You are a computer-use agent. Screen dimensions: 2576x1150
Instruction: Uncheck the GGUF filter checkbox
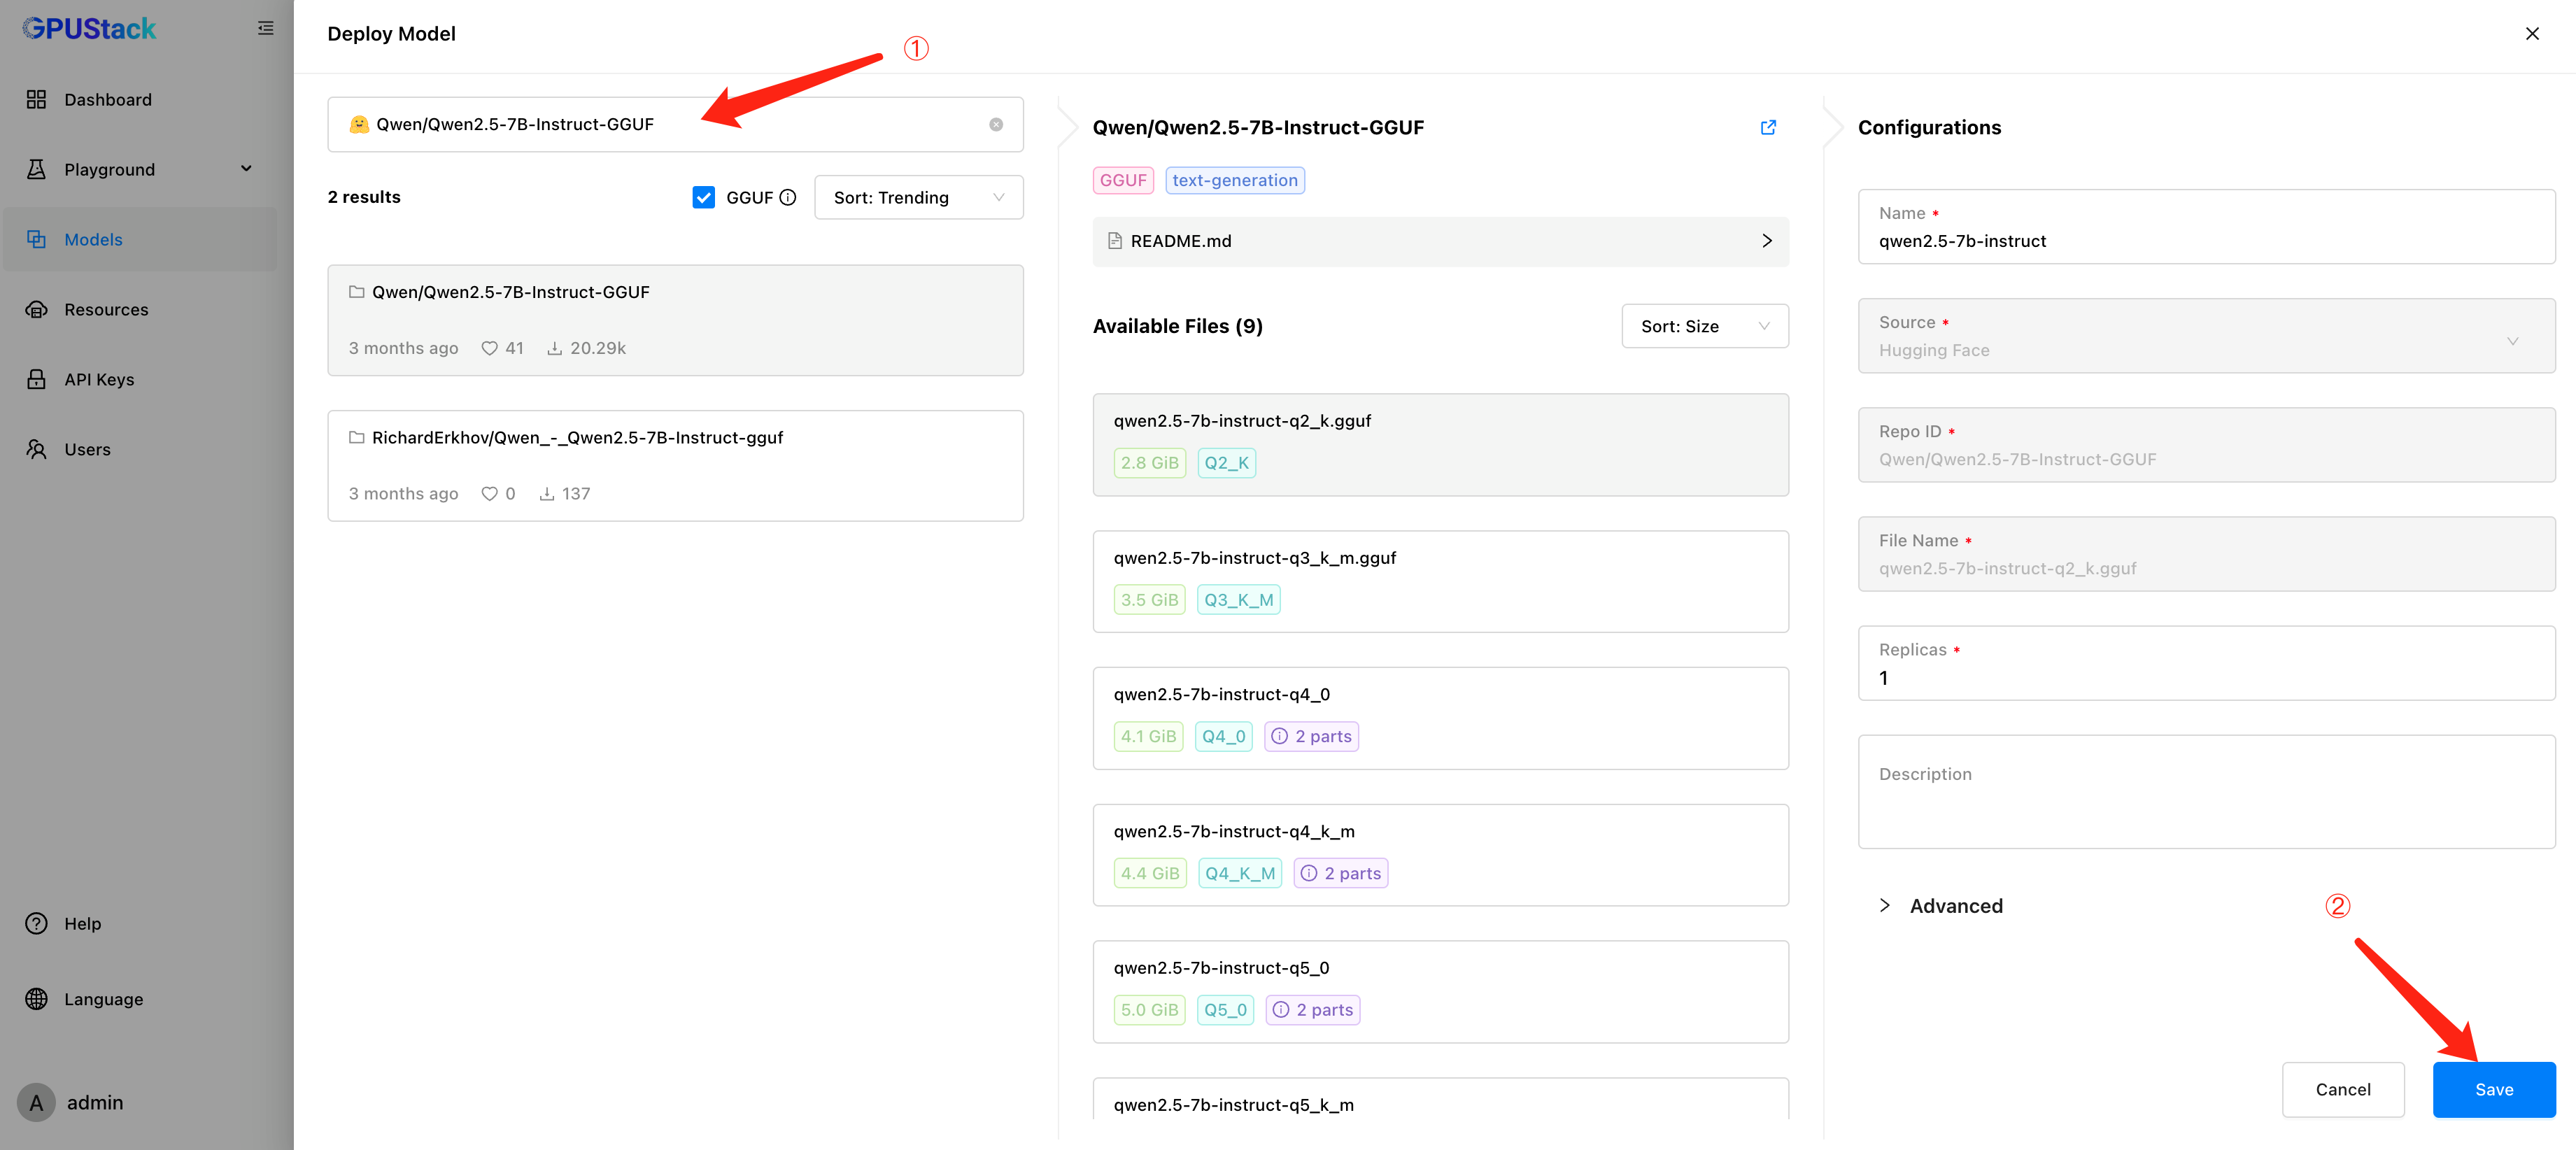point(704,197)
